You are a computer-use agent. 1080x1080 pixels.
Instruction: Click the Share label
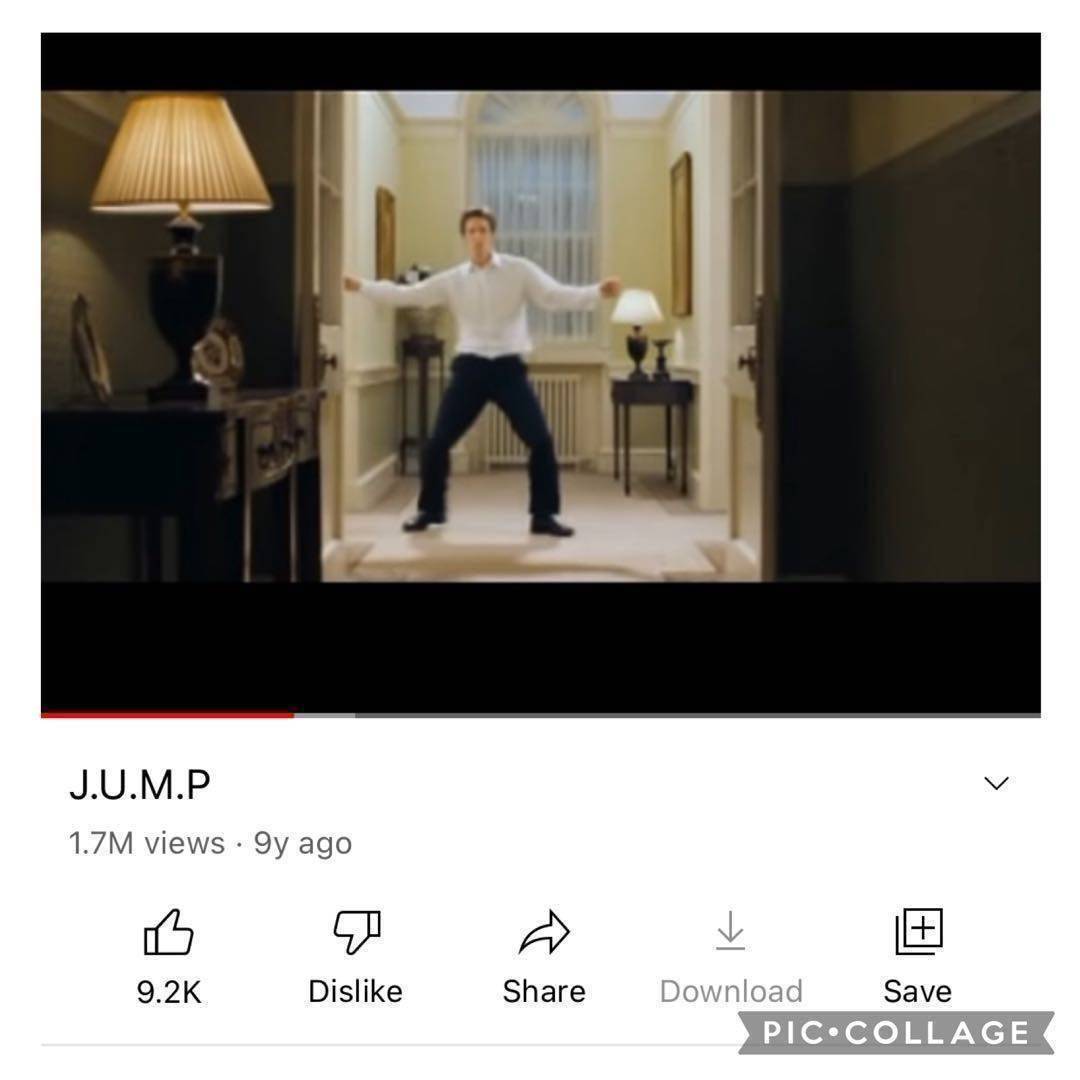click(x=544, y=992)
